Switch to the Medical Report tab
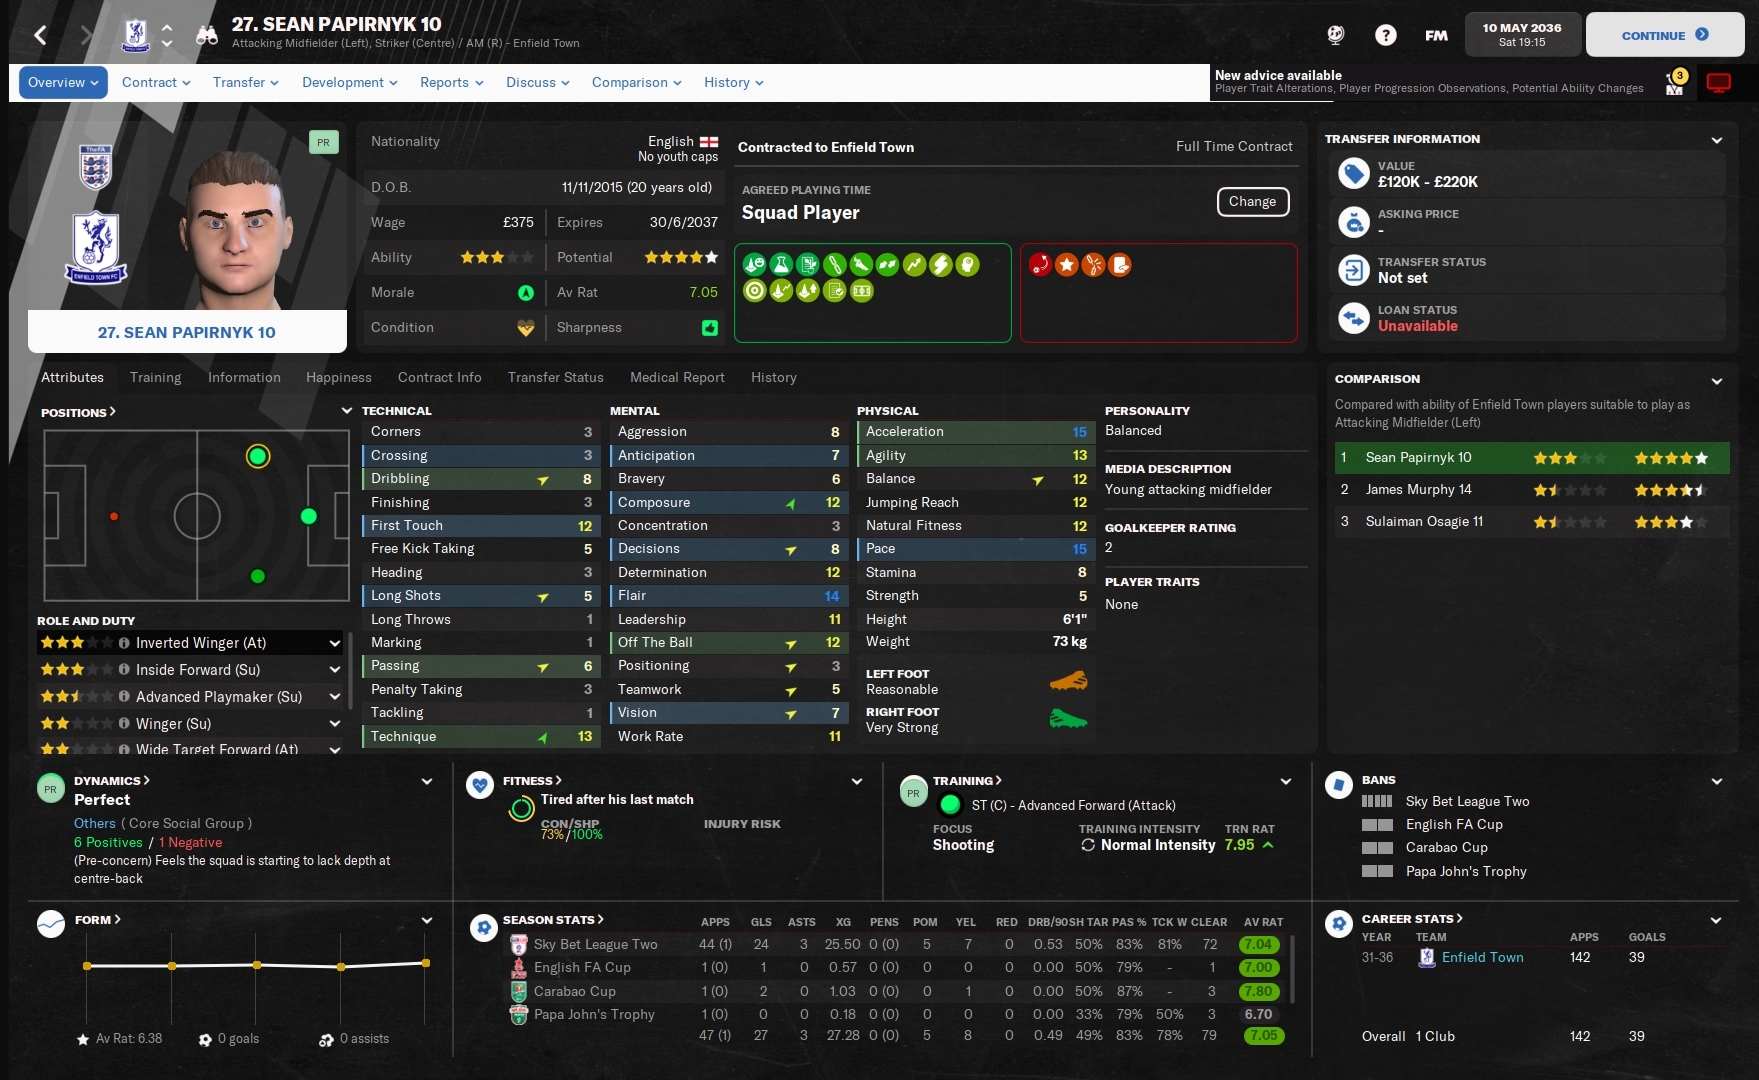This screenshot has height=1080, width=1759. click(x=677, y=378)
